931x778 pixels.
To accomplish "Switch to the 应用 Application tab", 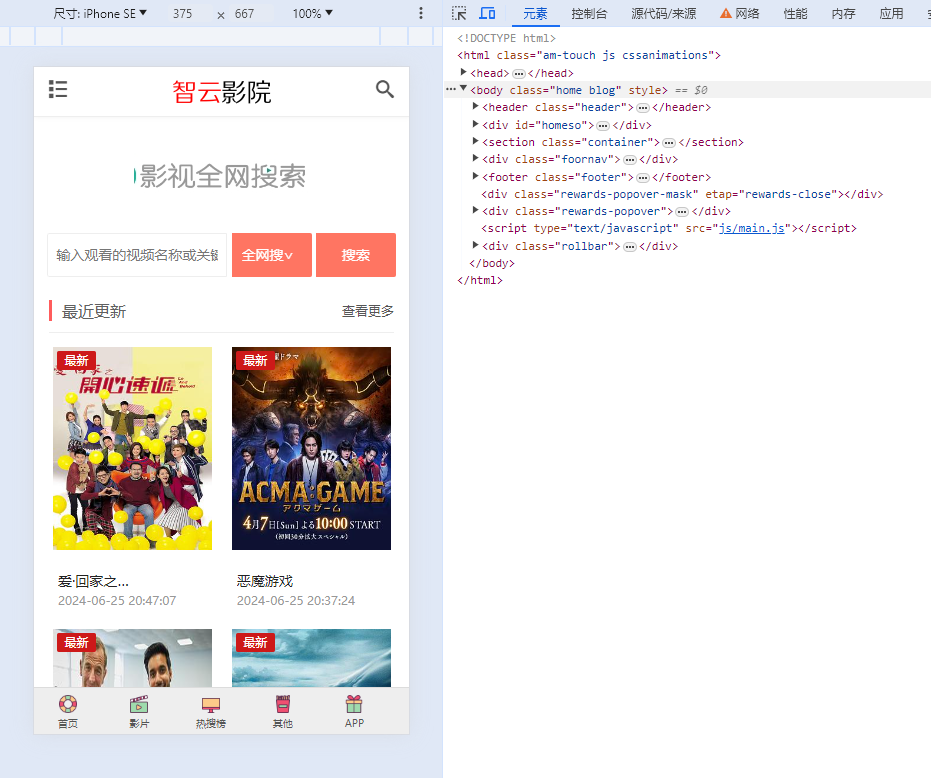I will pyautogui.click(x=891, y=14).
